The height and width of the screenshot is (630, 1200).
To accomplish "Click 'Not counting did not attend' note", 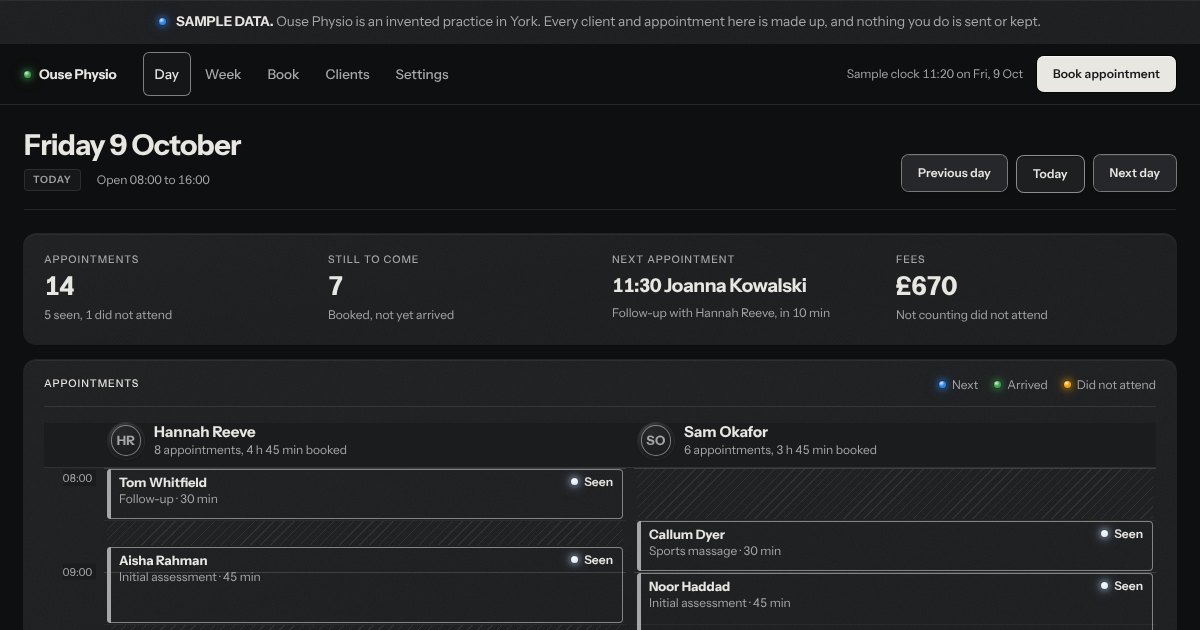I will (x=972, y=315).
